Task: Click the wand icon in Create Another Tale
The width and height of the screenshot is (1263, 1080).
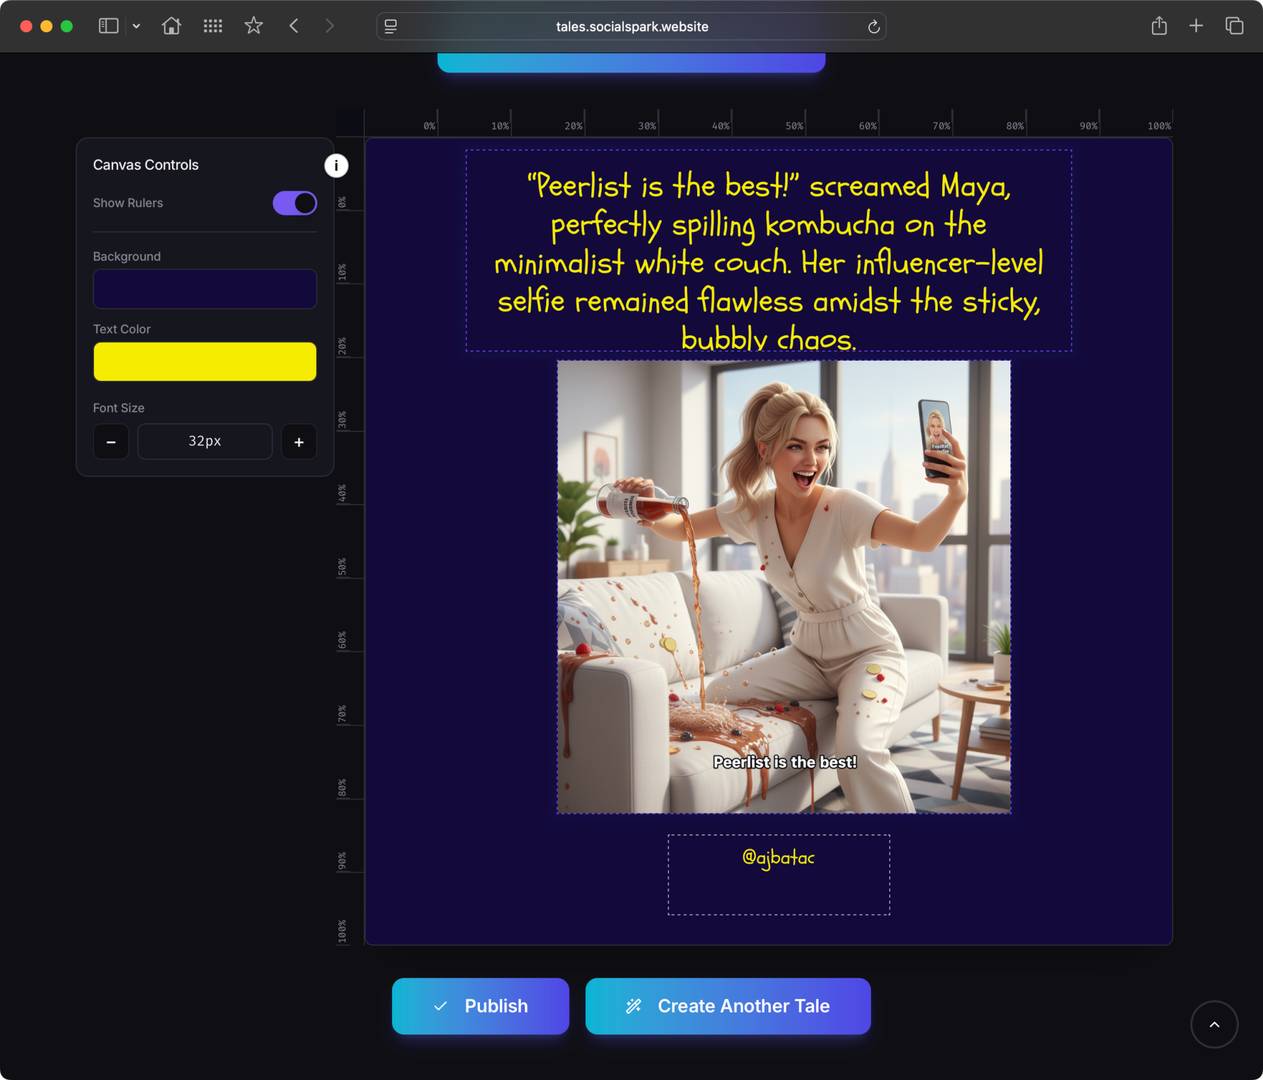Action: coord(633,1006)
